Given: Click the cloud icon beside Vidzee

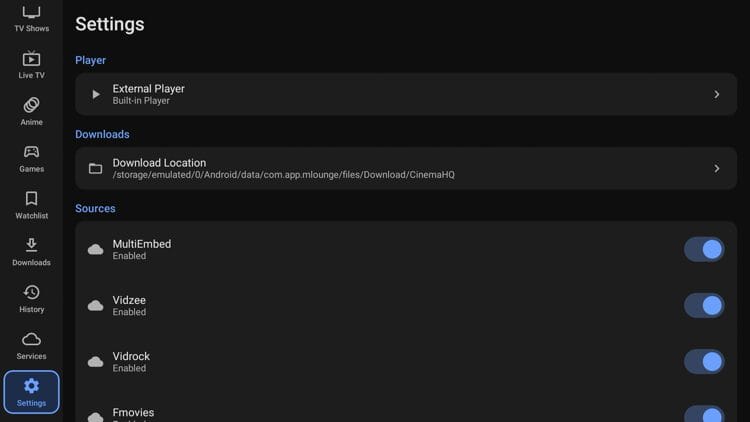Looking at the screenshot, I should (x=96, y=305).
